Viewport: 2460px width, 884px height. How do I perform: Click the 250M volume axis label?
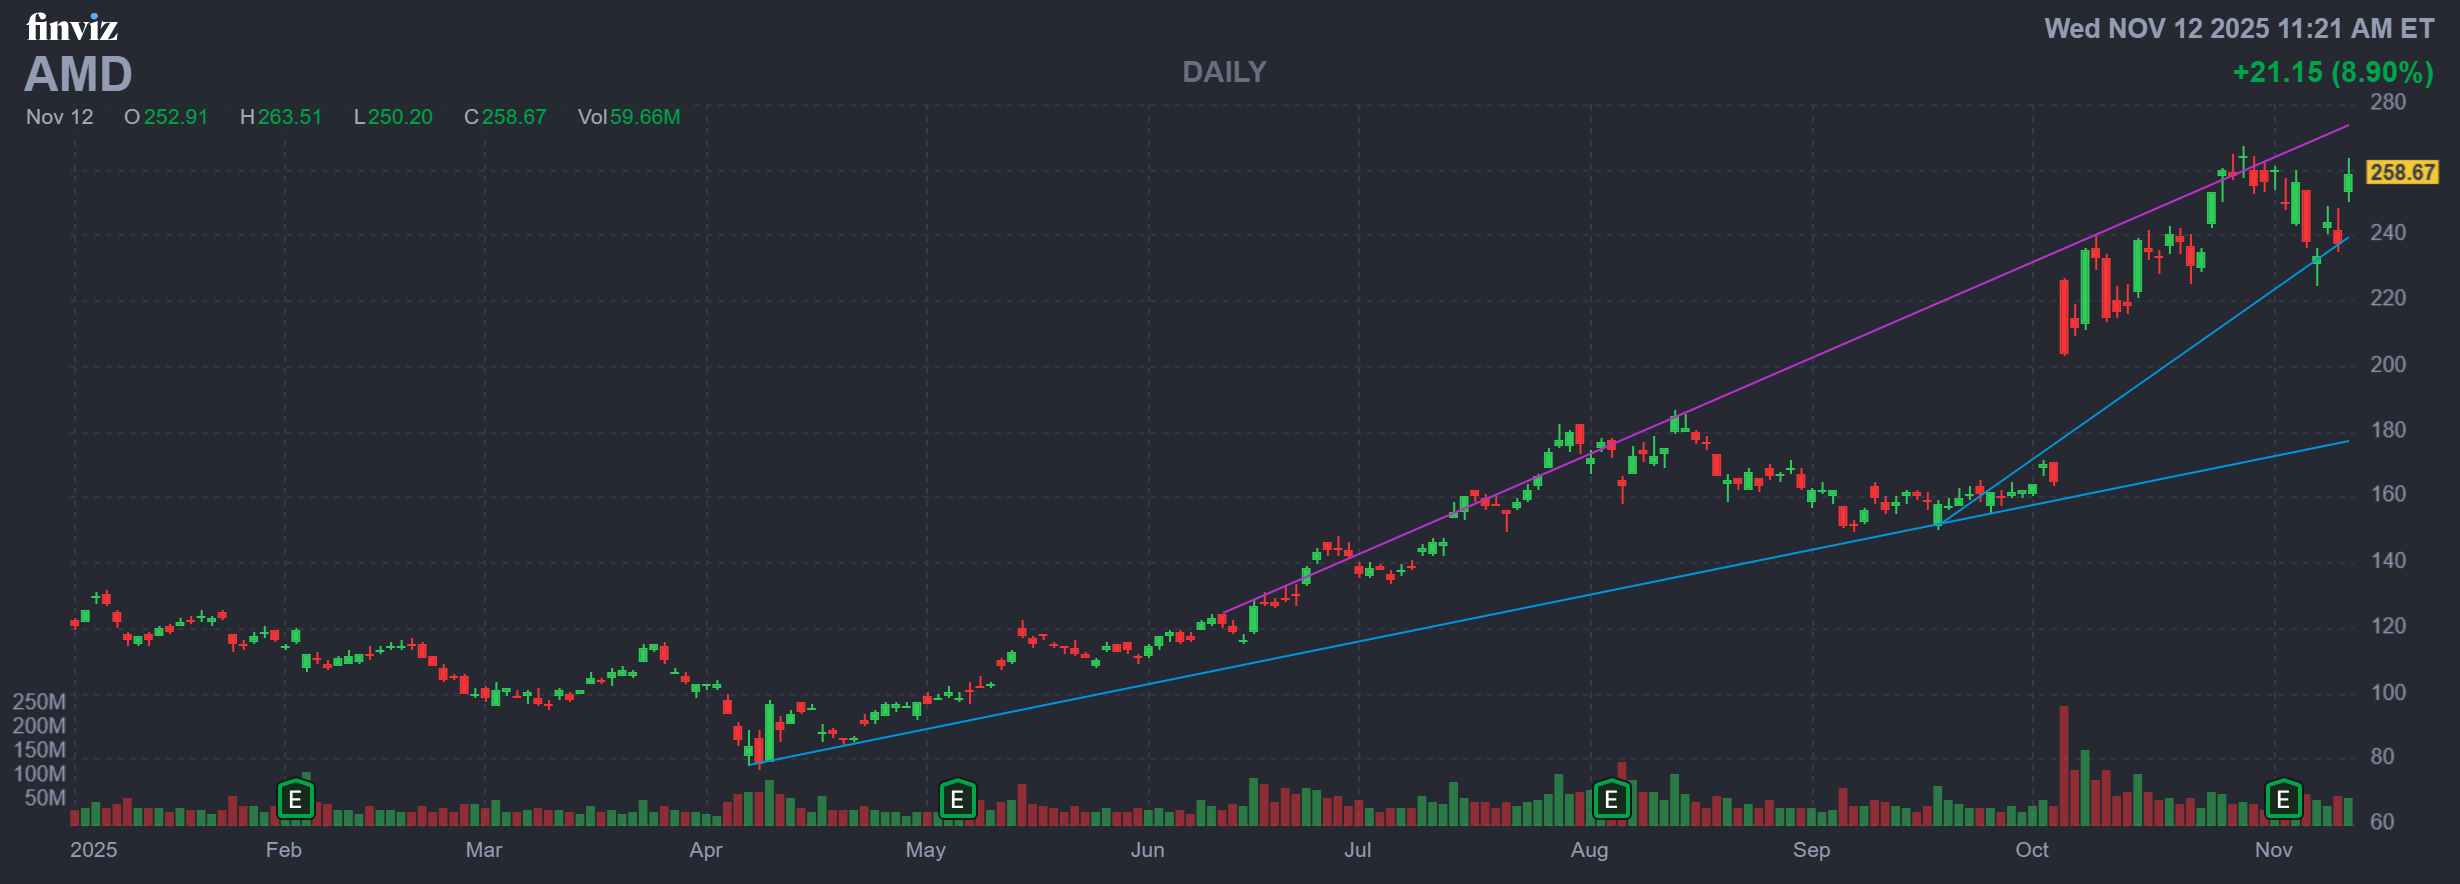pos(39,702)
